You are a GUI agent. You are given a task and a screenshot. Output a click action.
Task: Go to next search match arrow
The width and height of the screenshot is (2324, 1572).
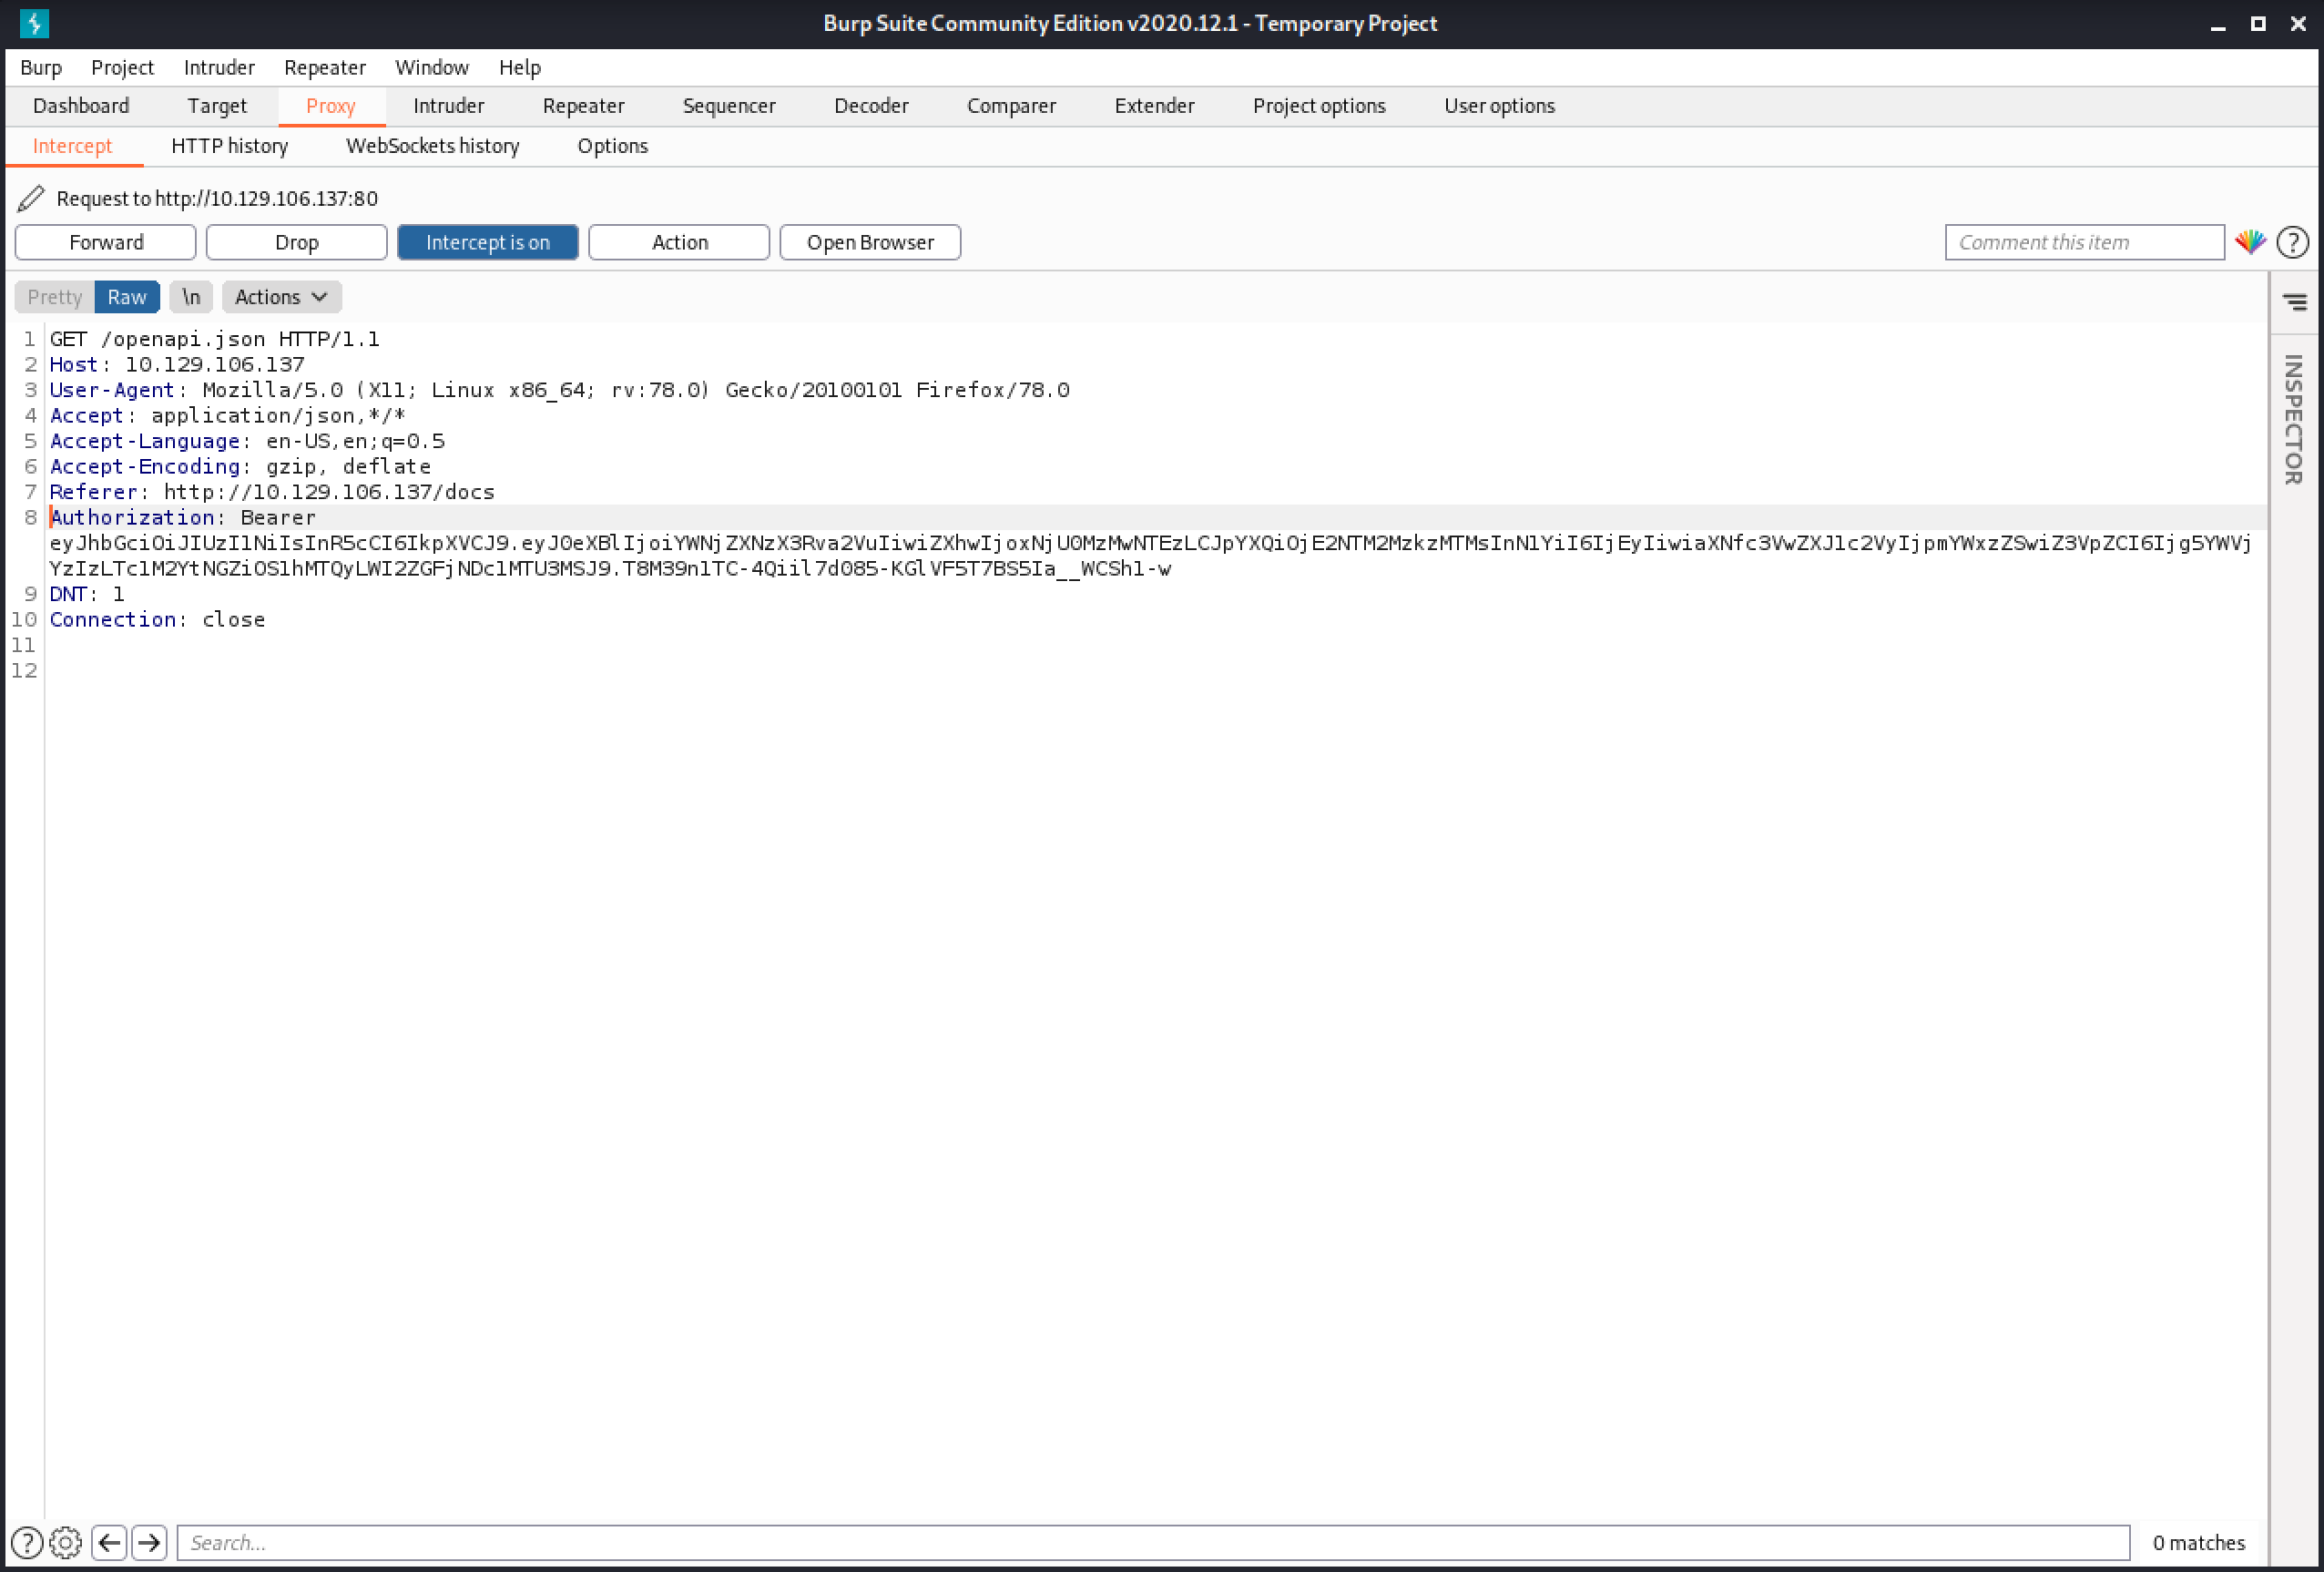coord(149,1543)
